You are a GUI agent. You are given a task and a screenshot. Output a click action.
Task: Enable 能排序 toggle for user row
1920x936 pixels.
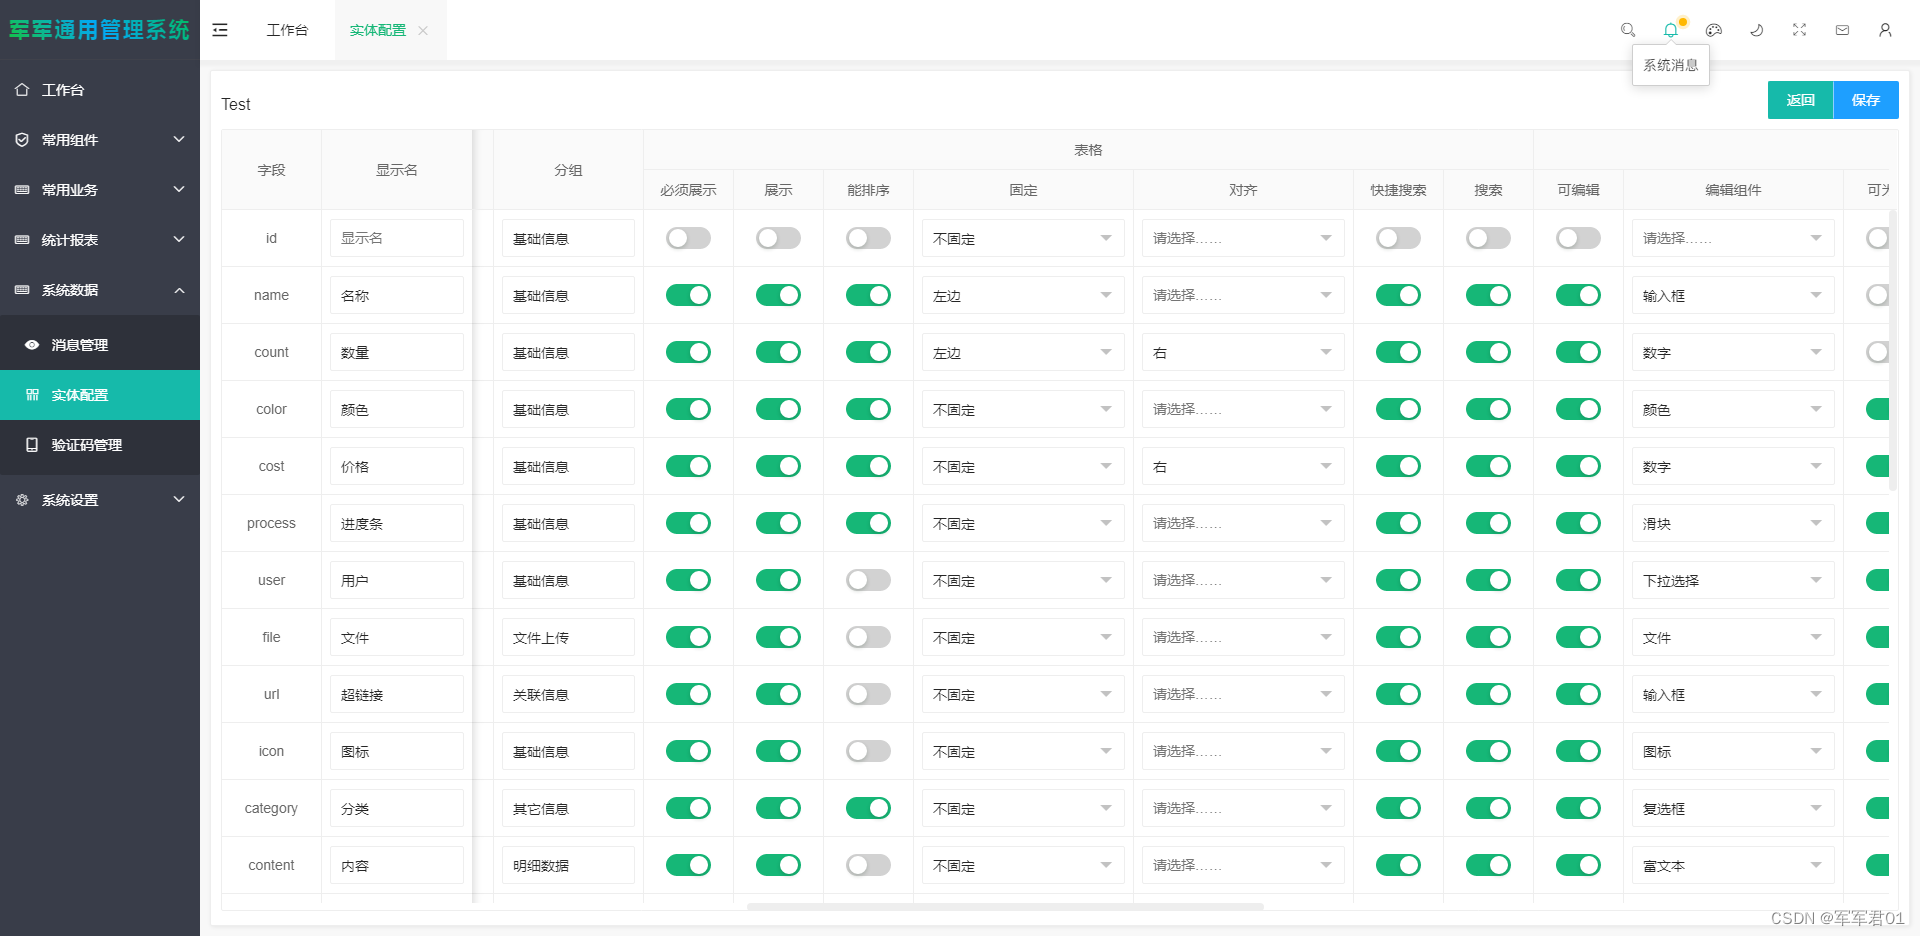868,580
